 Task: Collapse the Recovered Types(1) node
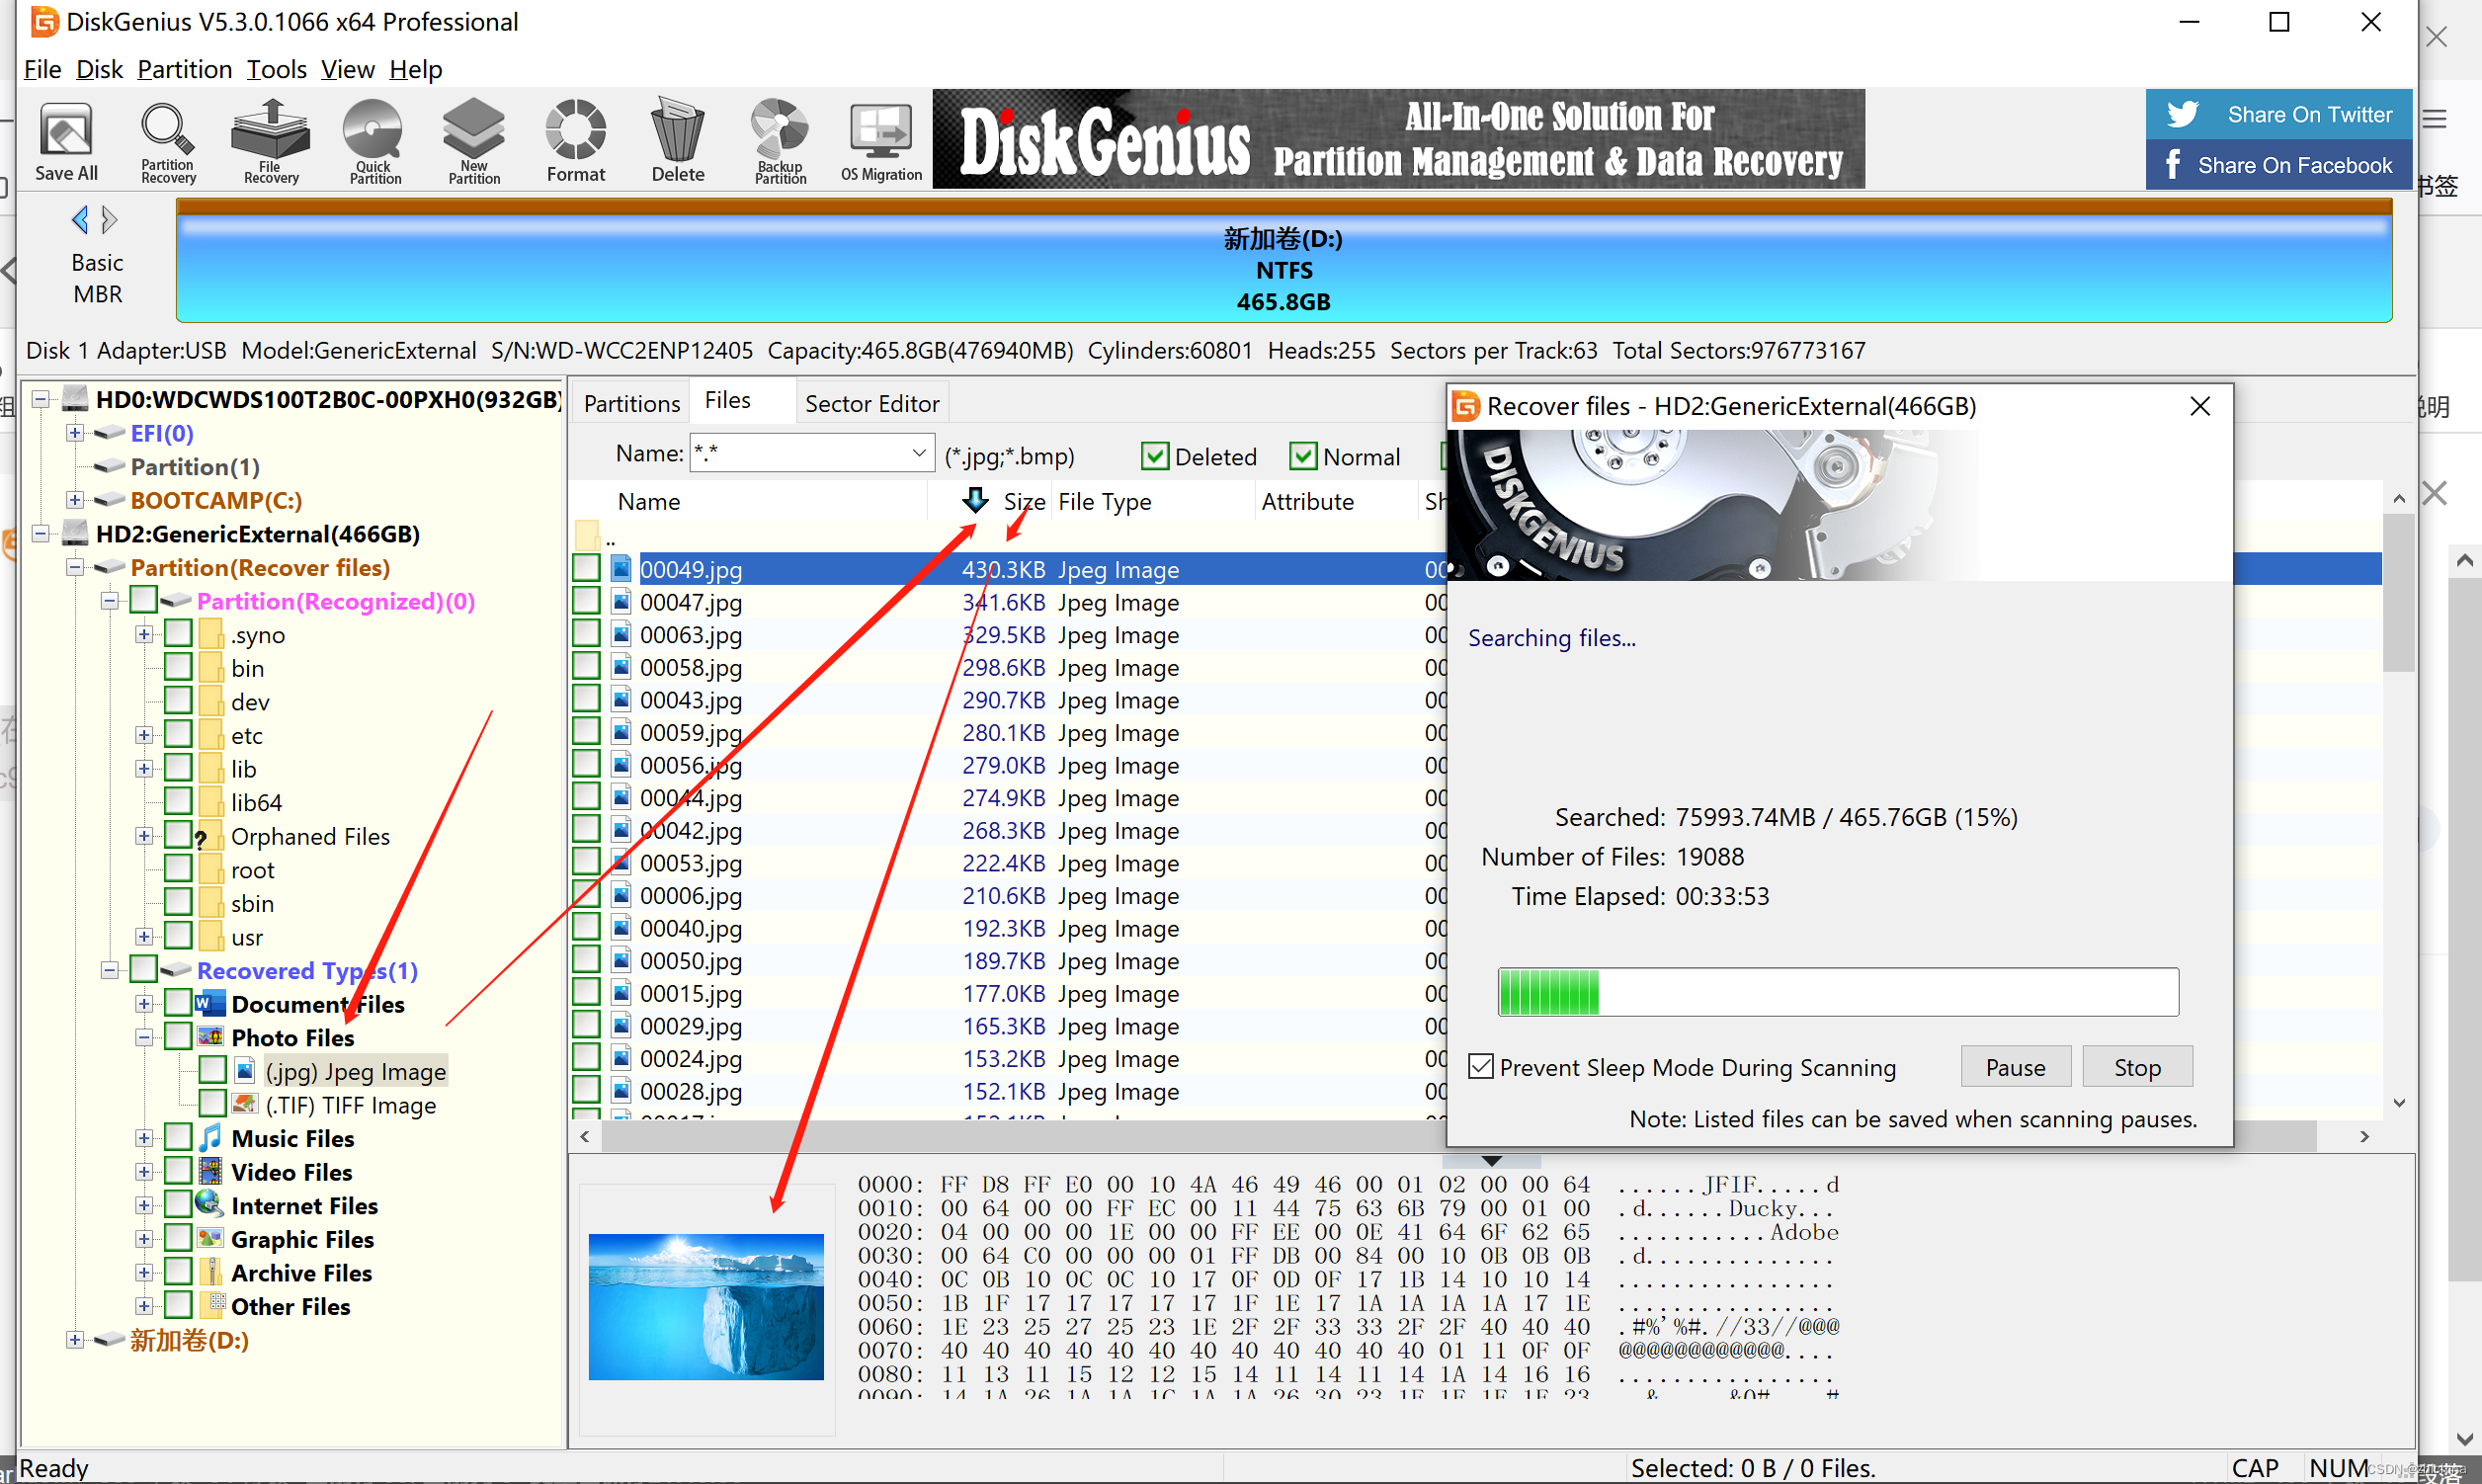click(110, 970)
